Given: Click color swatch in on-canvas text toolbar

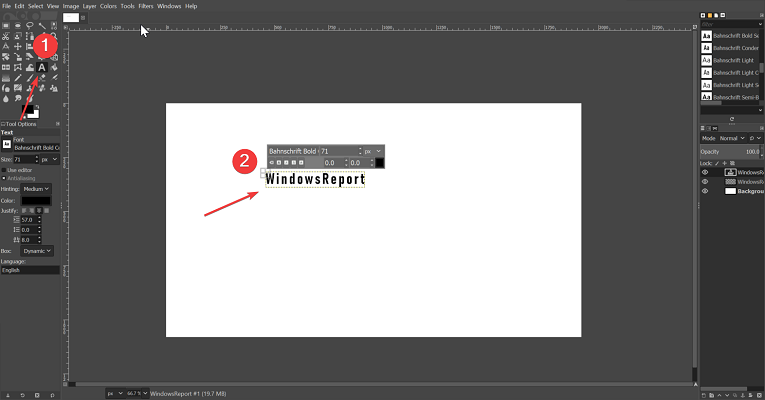Looking at the screenshot, I should 380,163.
